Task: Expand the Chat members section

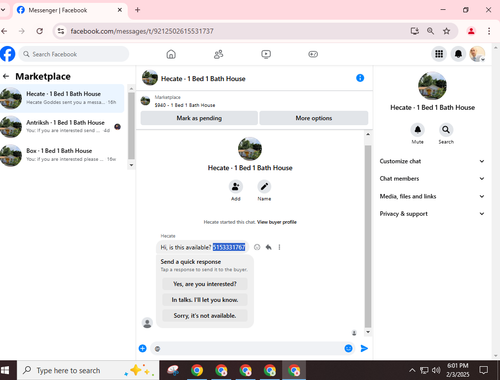Action: coord(432,178)
